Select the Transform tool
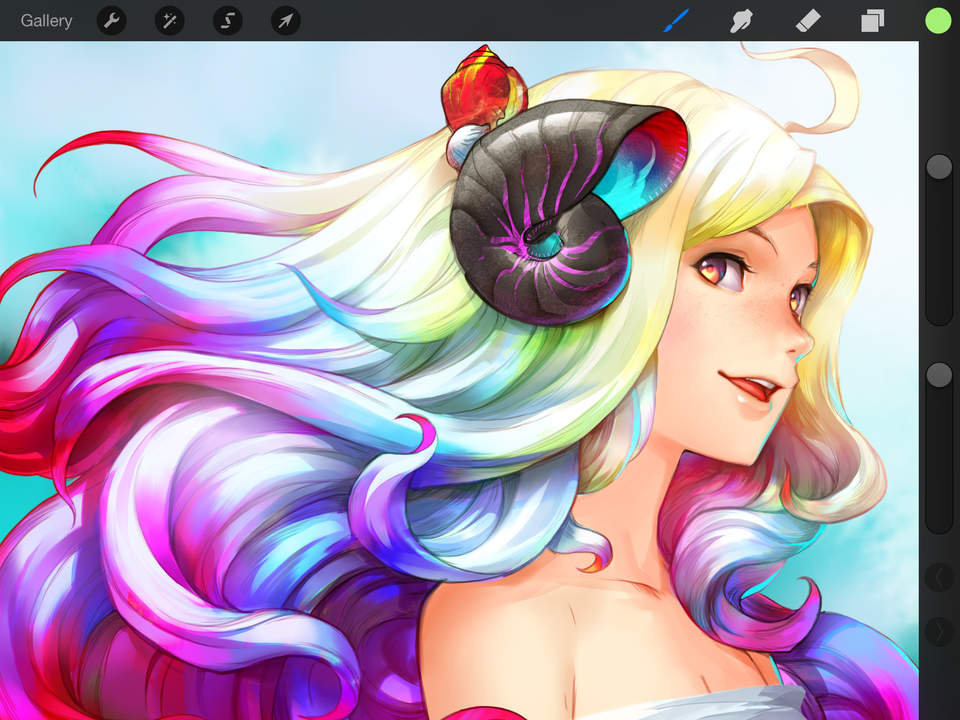 tap(285, 20)
